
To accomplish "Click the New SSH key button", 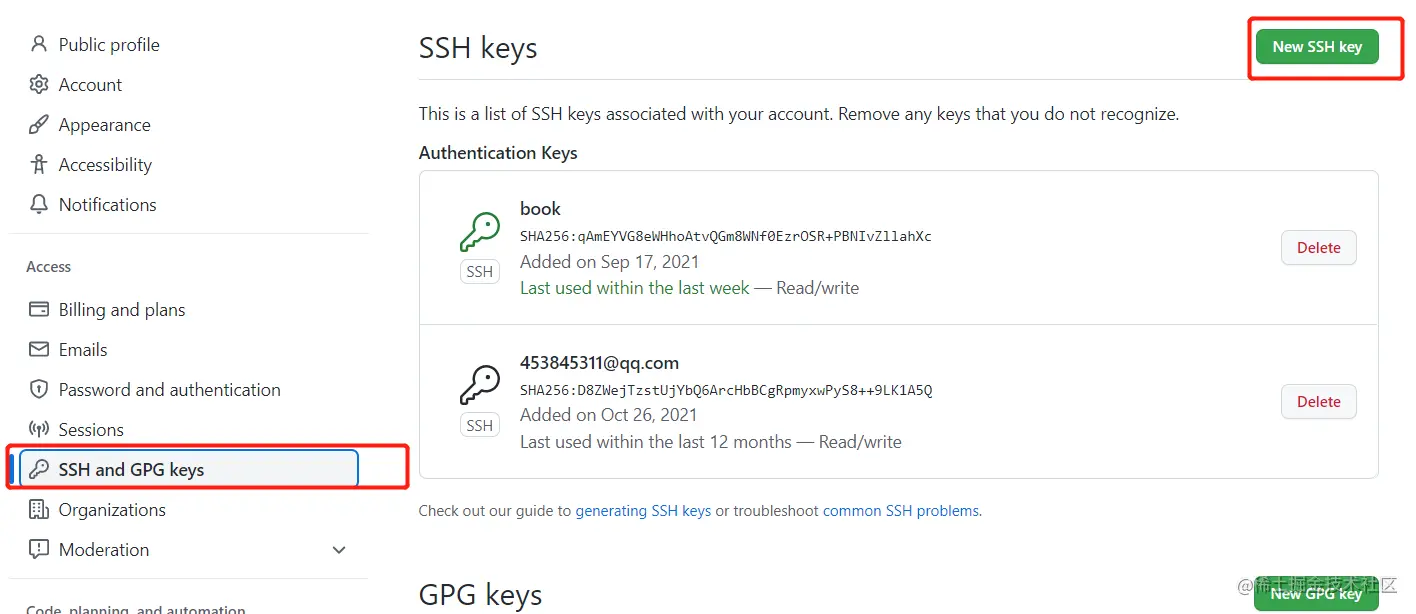I will (x=1317, y=47).
